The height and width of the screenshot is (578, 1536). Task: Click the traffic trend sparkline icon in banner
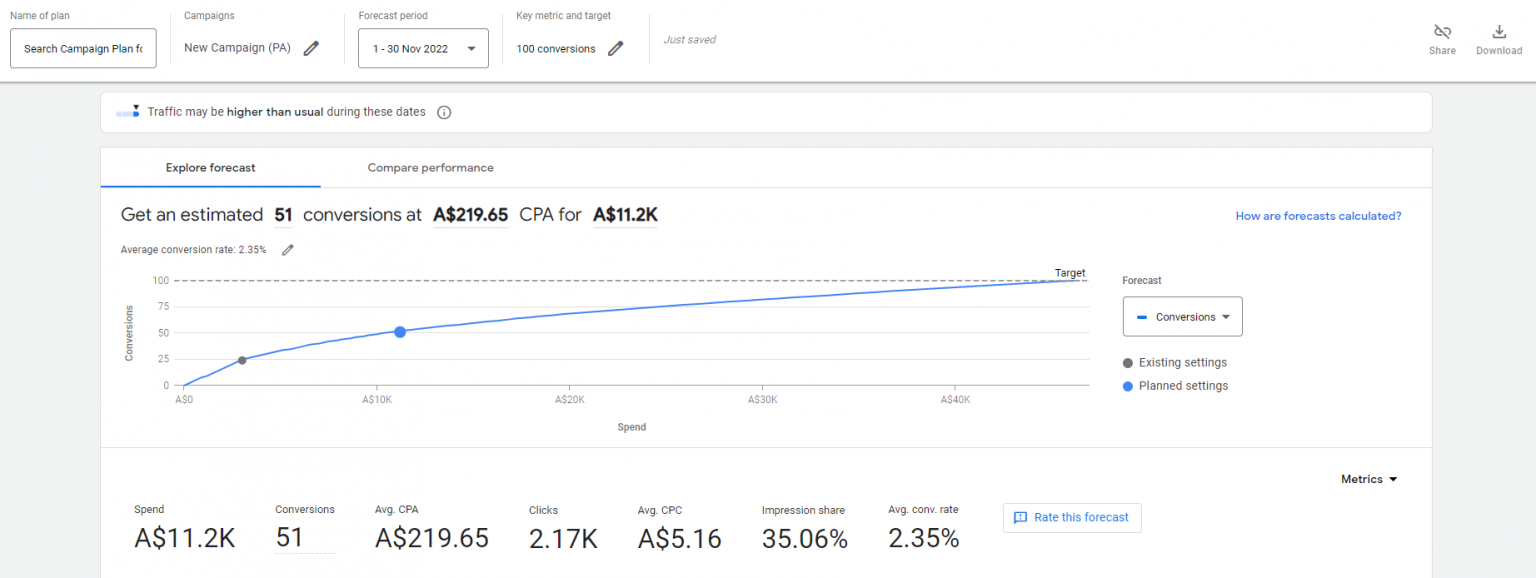tap(127, 112)
